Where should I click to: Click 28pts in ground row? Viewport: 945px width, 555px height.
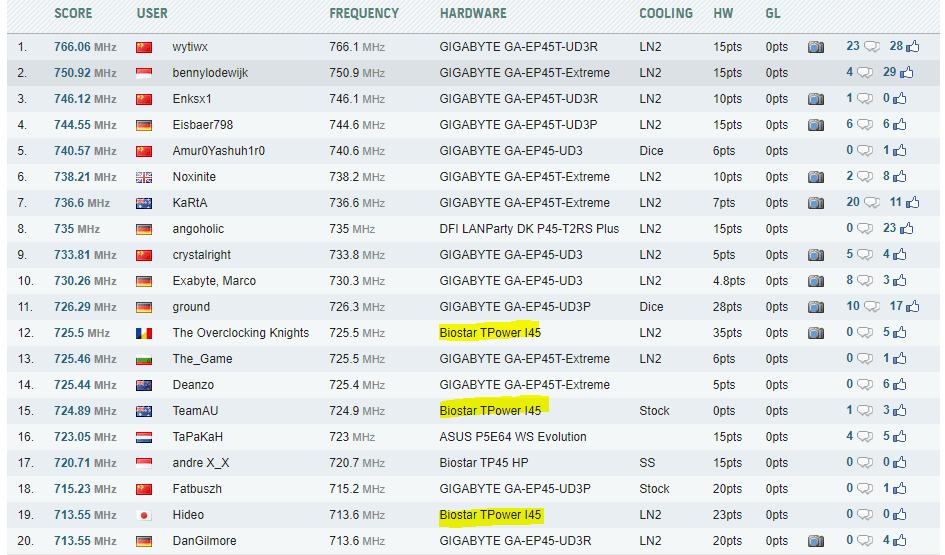(x=727, y=307)
